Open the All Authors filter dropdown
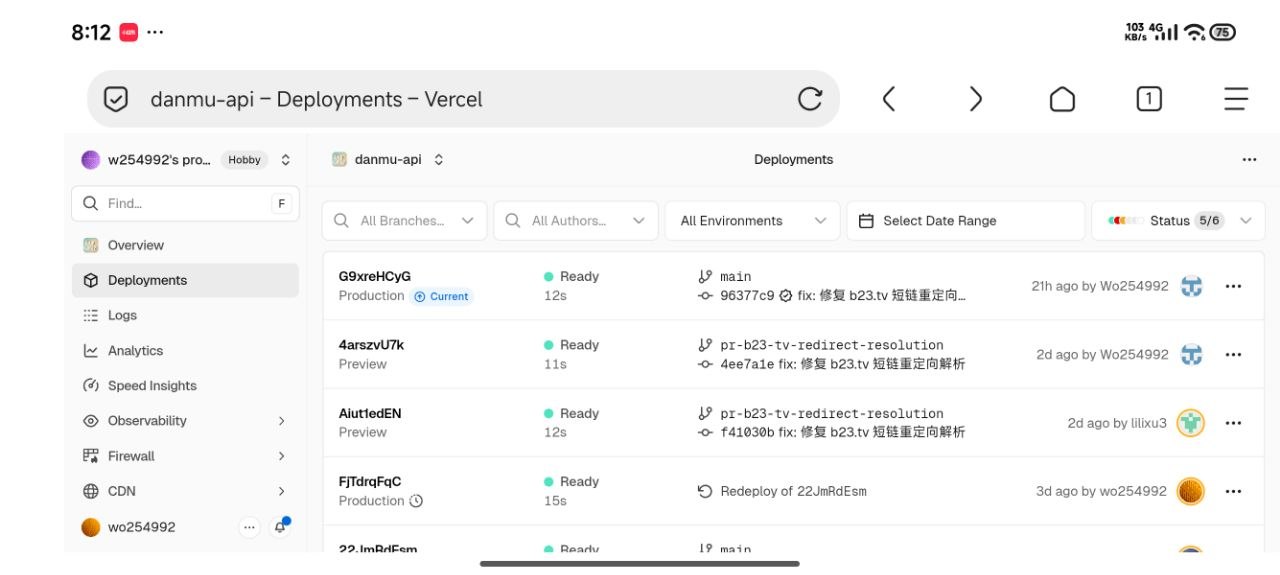 coord(576,221)
